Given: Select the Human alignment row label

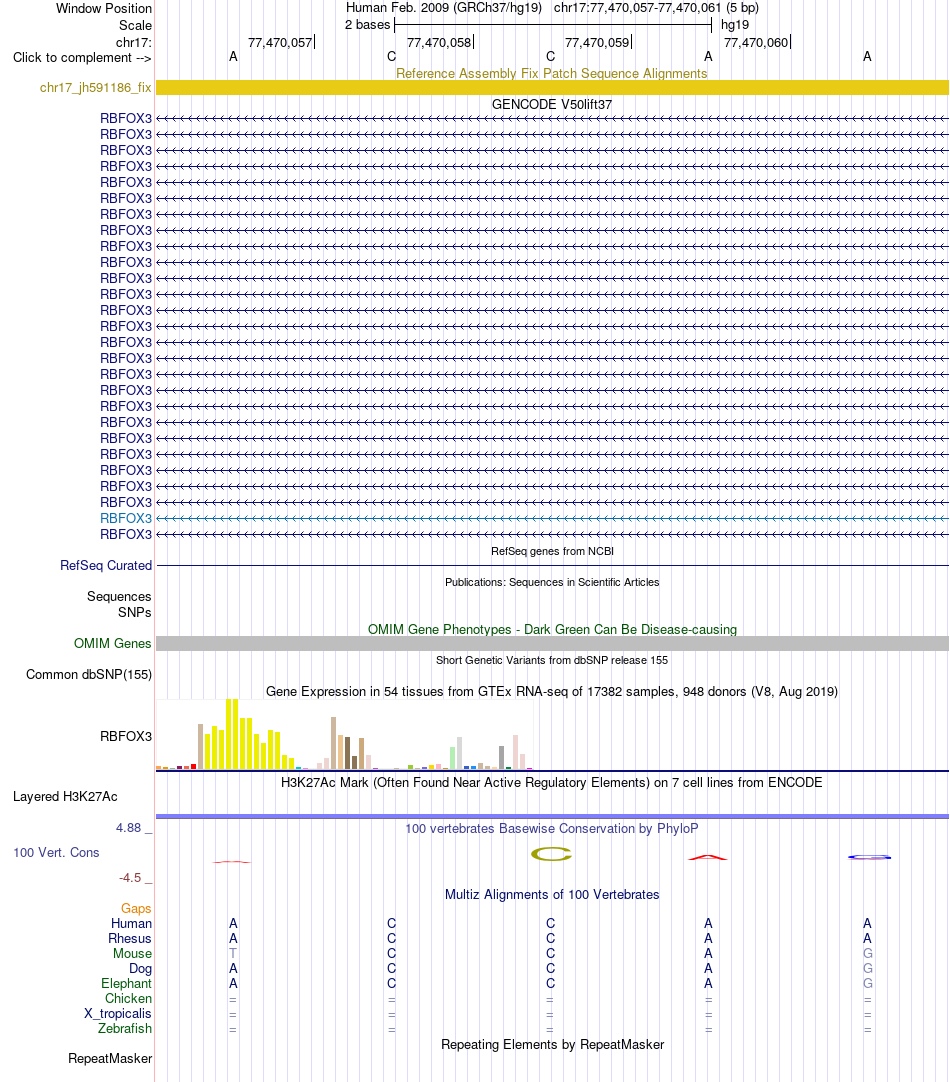Looking at the screenshot, I should [131, 923].
